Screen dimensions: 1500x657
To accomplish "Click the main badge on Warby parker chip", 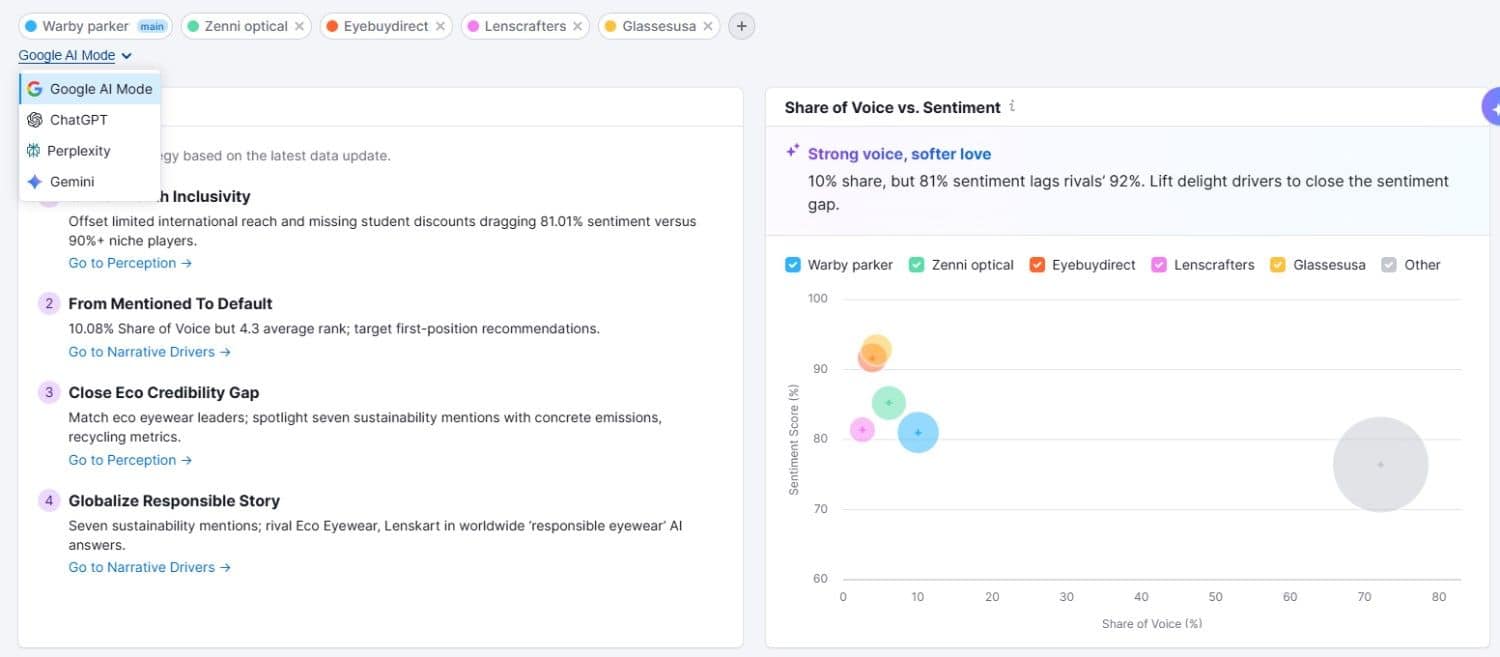I will point(152,27).
